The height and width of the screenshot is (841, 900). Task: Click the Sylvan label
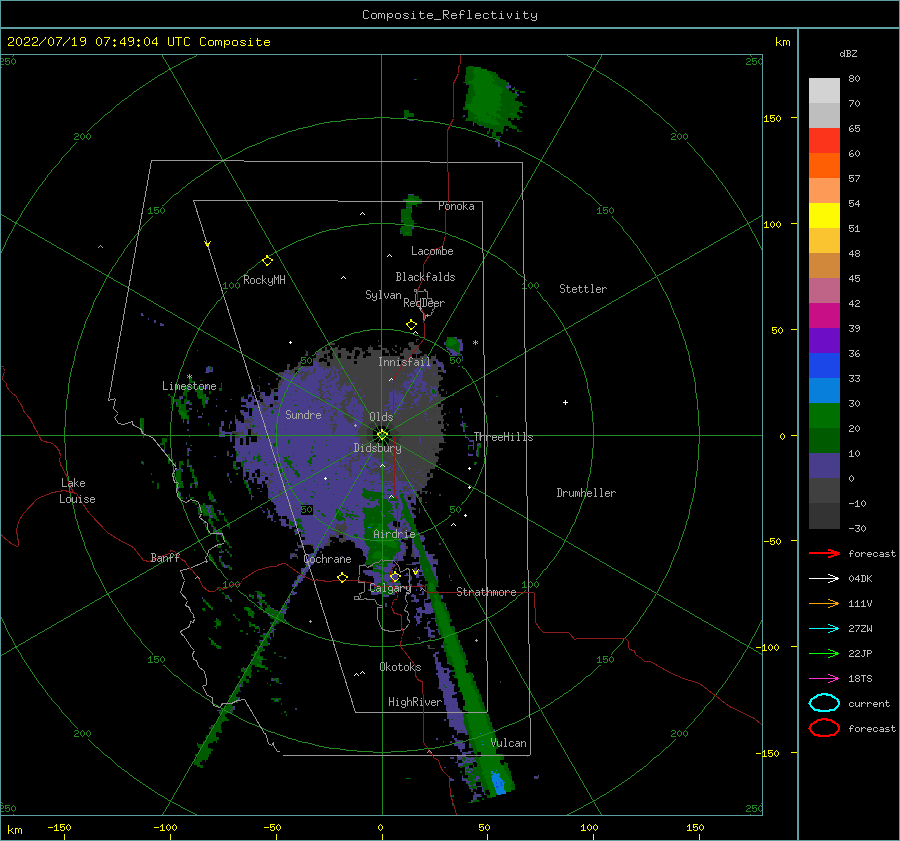(x=383, y=295)
